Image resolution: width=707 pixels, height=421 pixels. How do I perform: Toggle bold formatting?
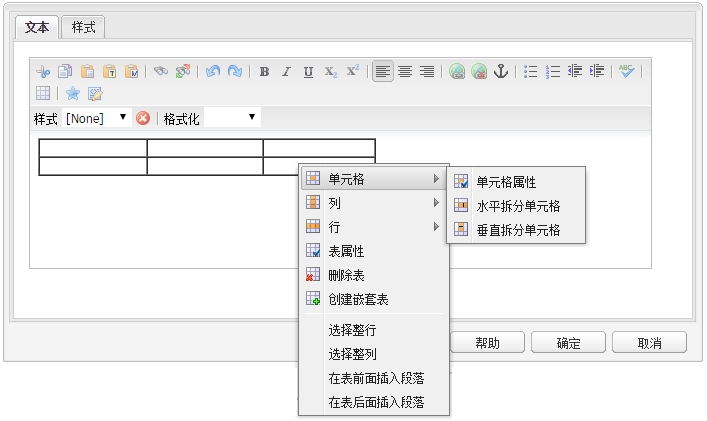(x=264, y=71)
